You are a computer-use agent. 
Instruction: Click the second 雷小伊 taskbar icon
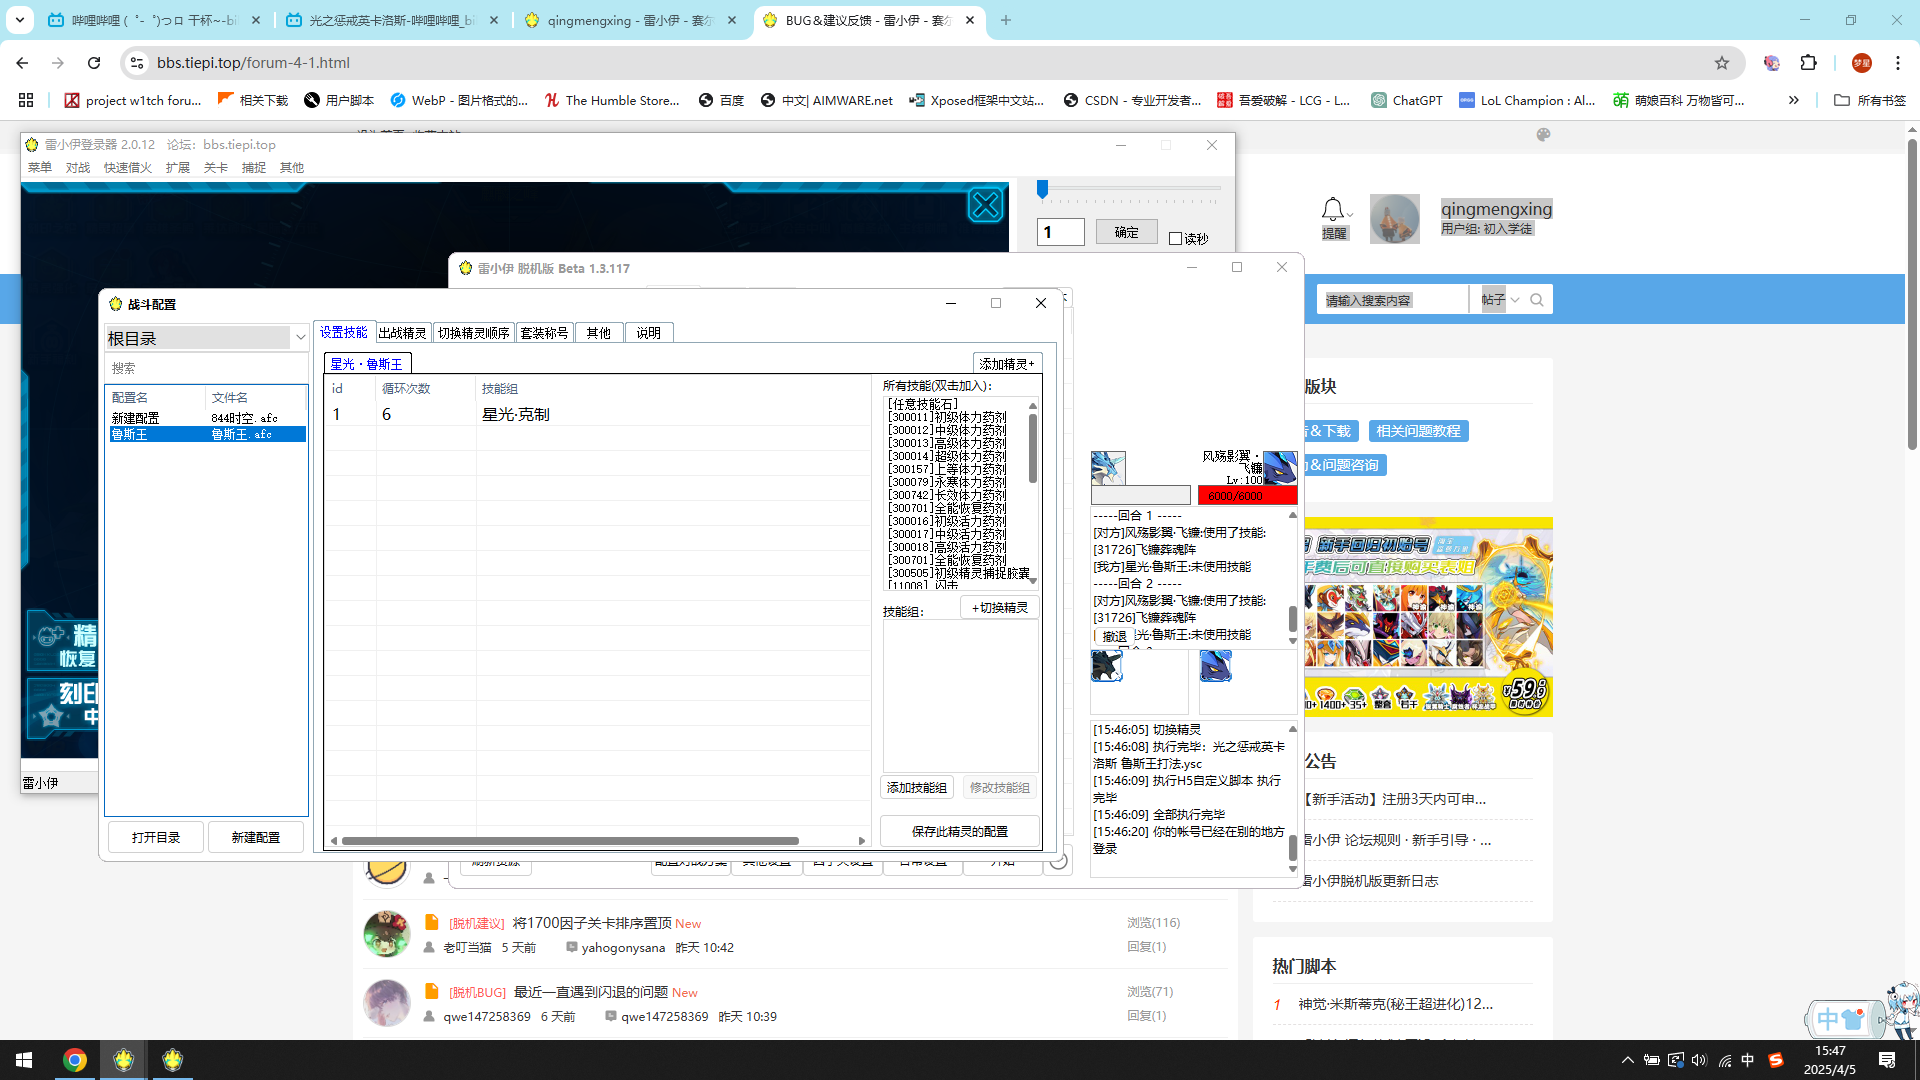[x=173, y=1060]
